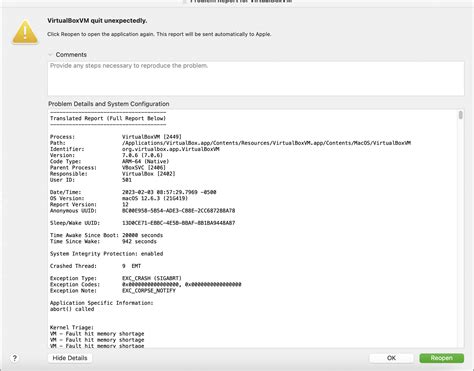Click the Time Since Wake 942 seconds line
The image size is (474, 371).
[103, 241]
